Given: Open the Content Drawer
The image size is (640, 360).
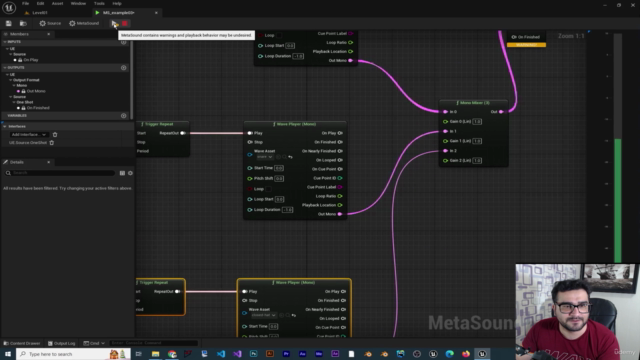Looking at the screenshot, I should (22, 343).
